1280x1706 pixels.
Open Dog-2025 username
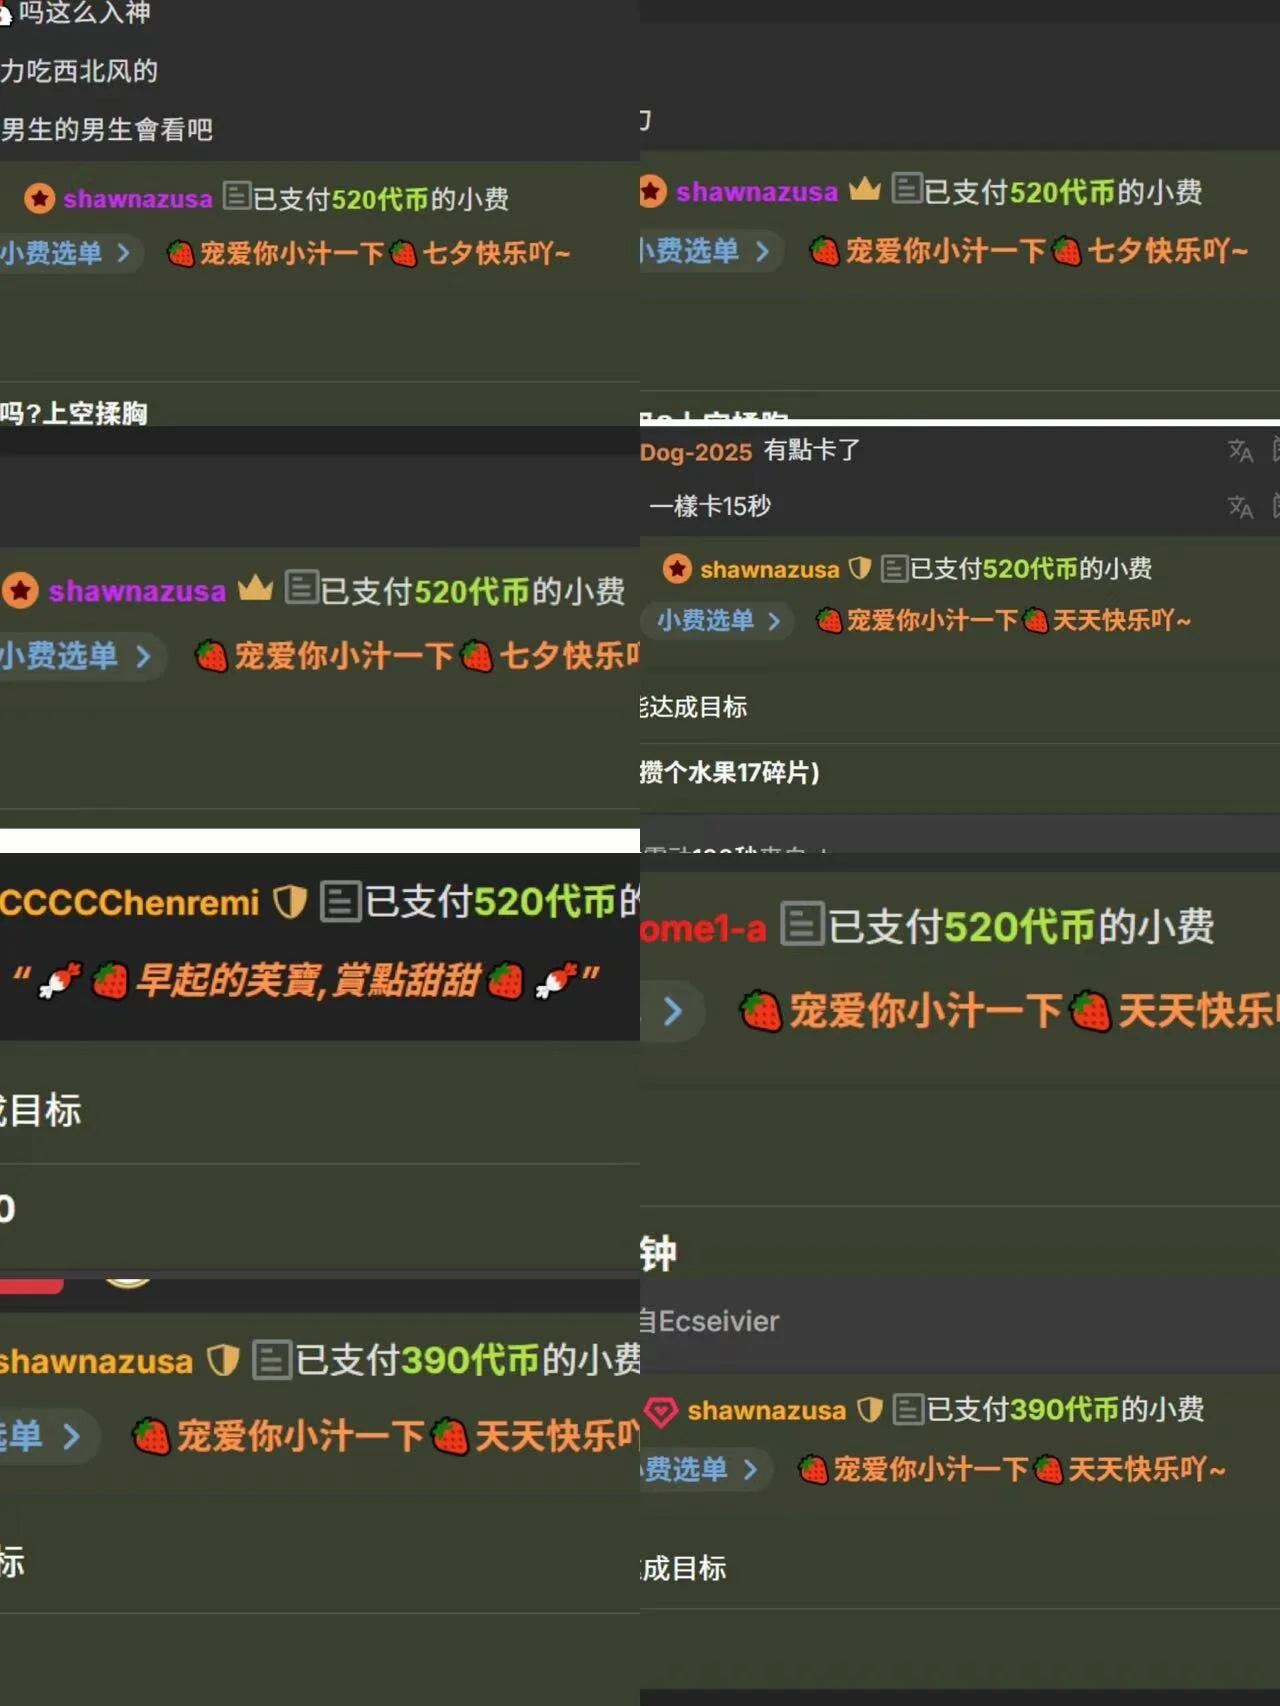click(696, 452)
